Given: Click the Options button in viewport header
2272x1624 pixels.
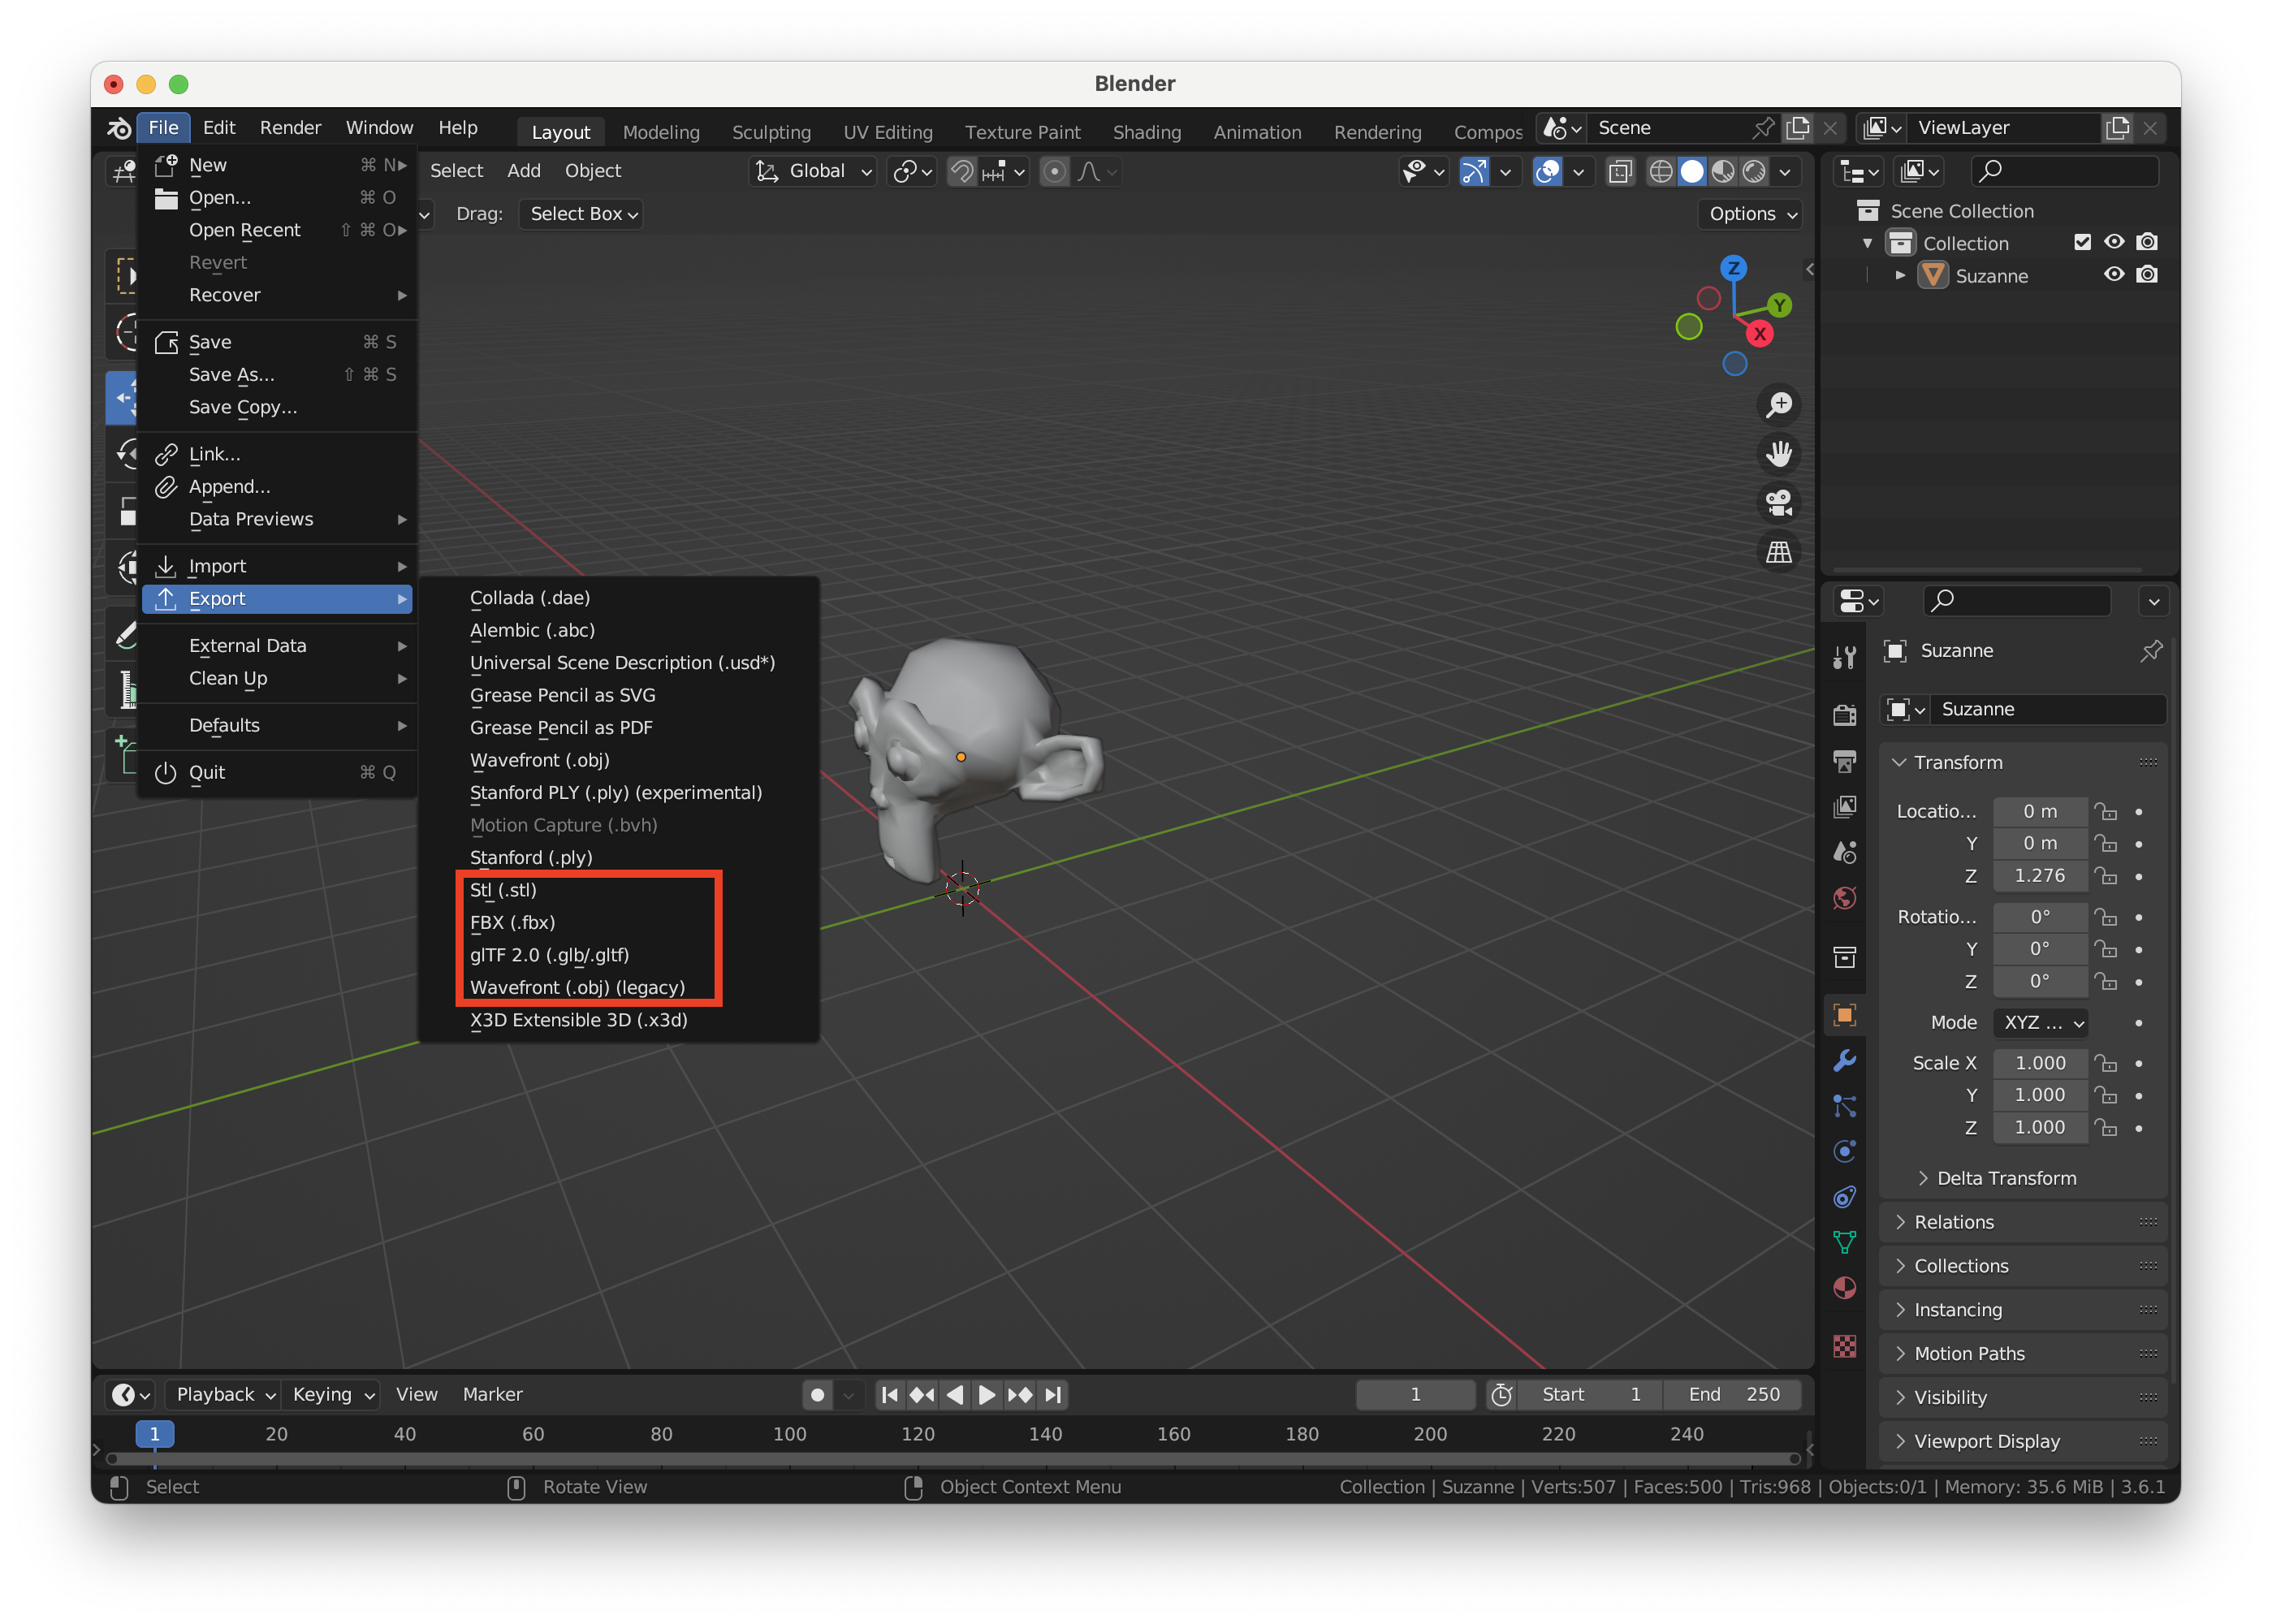Looking at the screenshot, I should coord(1750,214).
